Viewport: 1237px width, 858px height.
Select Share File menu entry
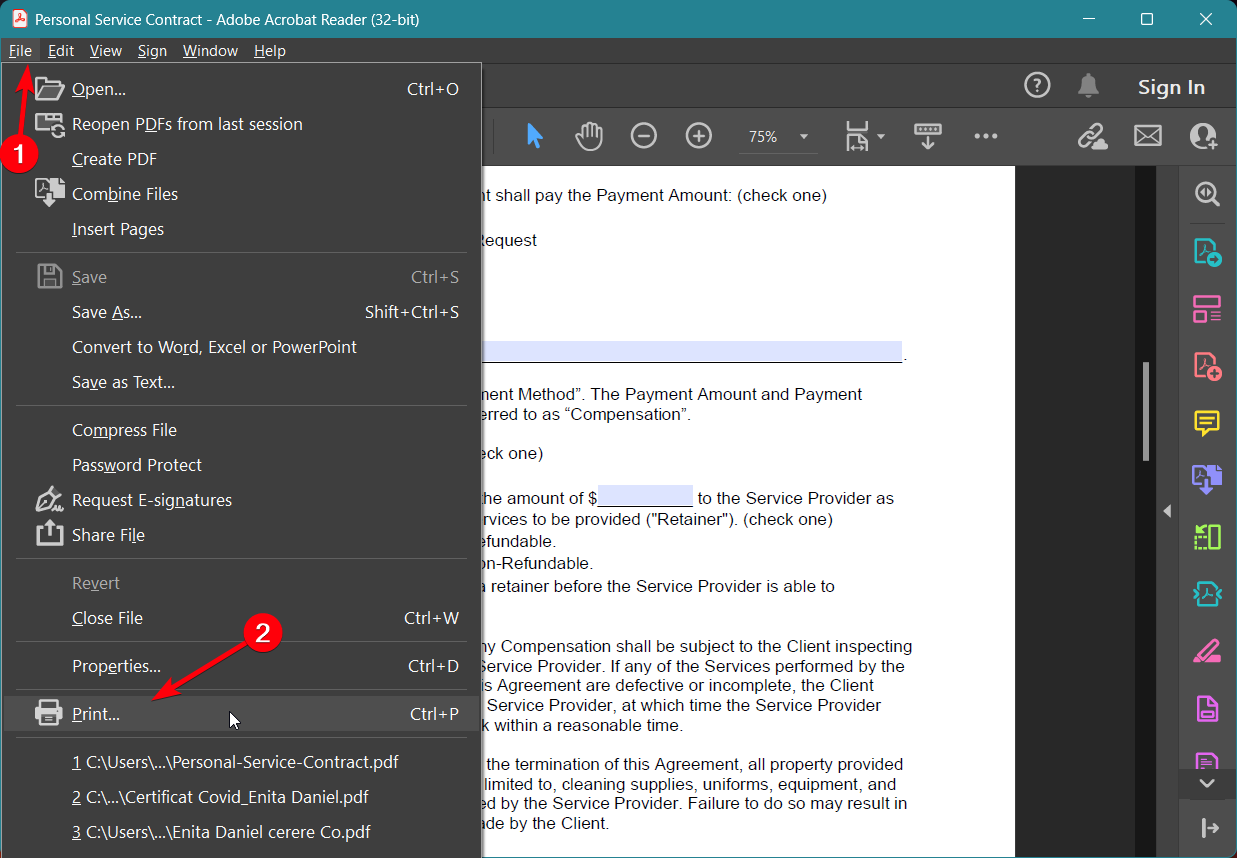pos(242,535)
